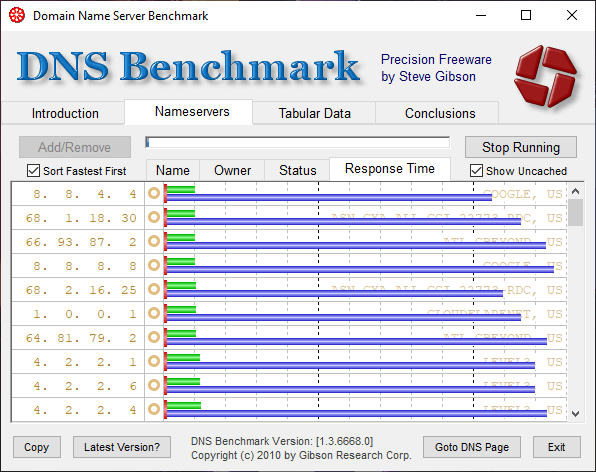Select the Response Time column tab
This screenshot has height=472, width=596.
coord(390,168)
